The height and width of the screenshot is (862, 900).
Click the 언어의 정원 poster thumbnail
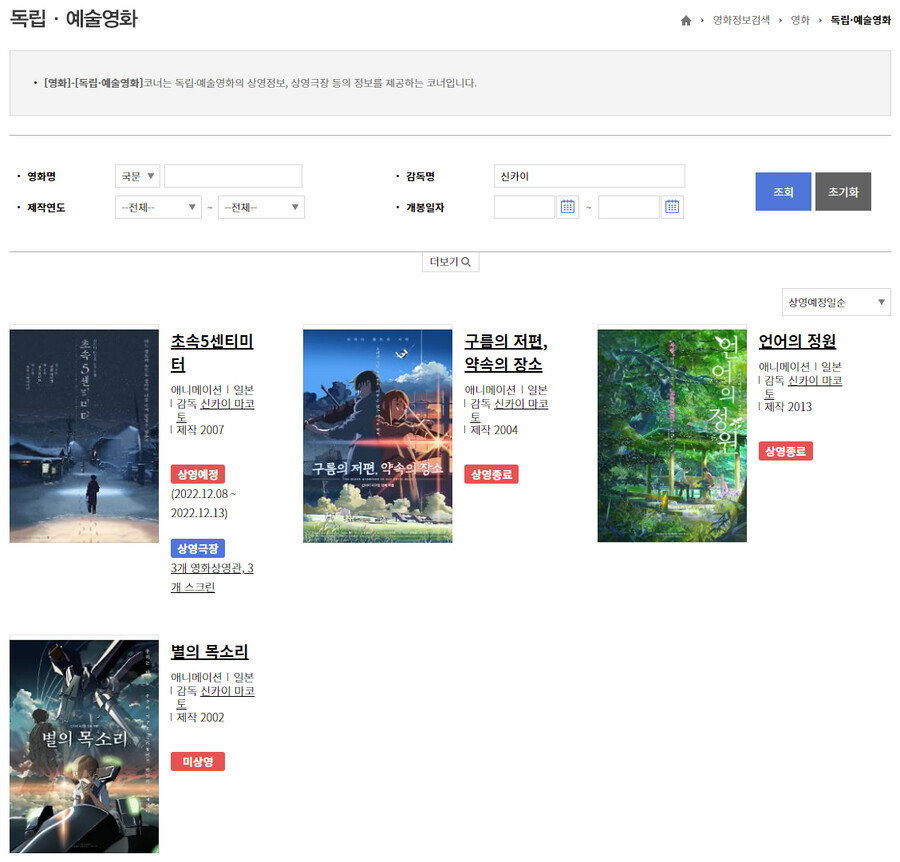pos(672,436)
